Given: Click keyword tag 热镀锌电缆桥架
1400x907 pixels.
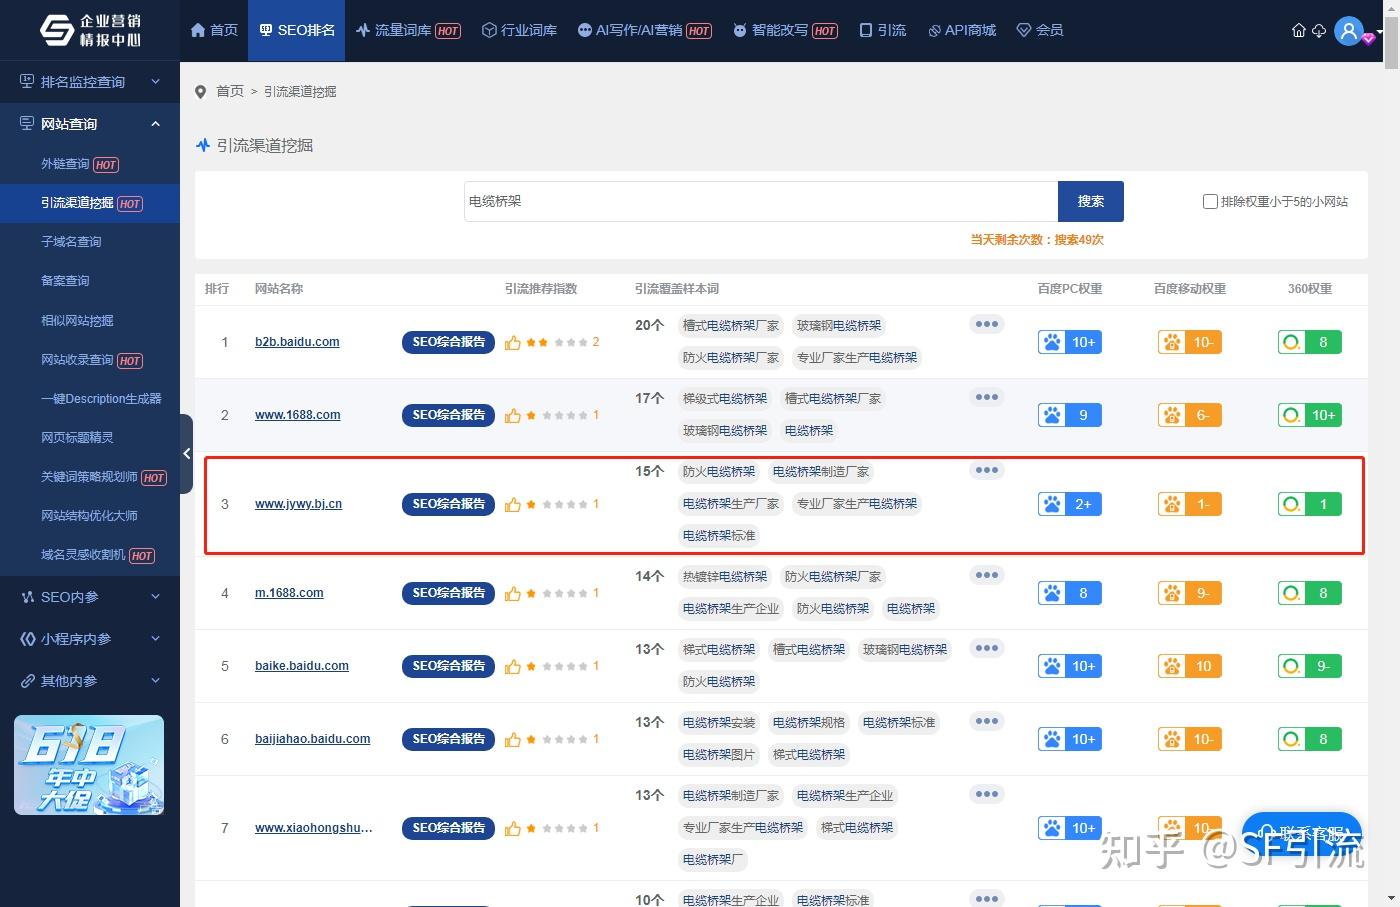Looking at the screenshot, I should coord(725,577).
